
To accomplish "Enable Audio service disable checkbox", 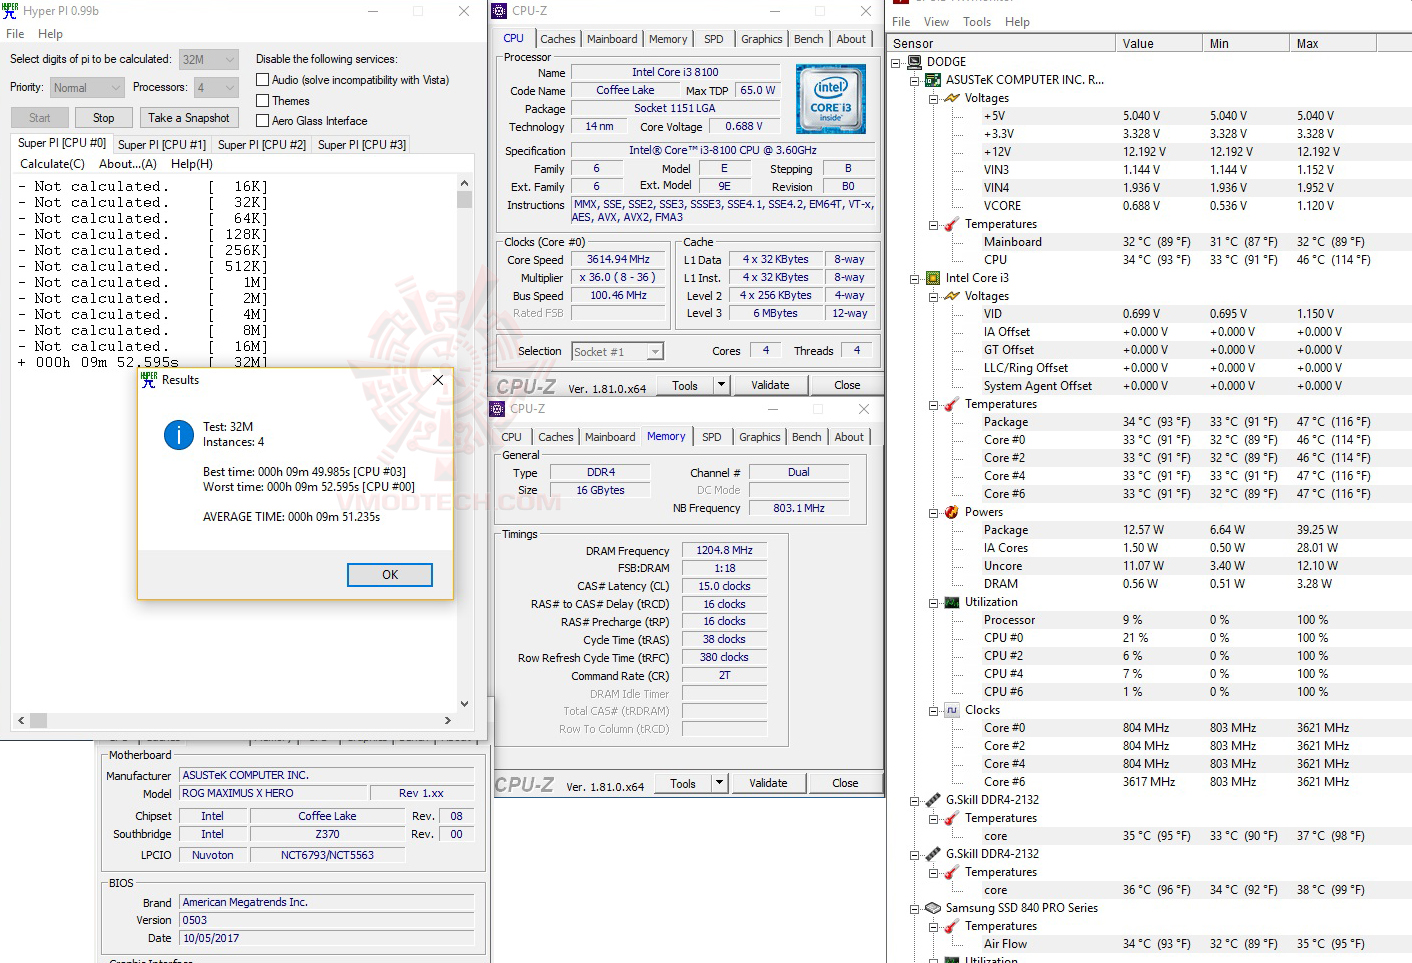I will [x=263, y=80].
